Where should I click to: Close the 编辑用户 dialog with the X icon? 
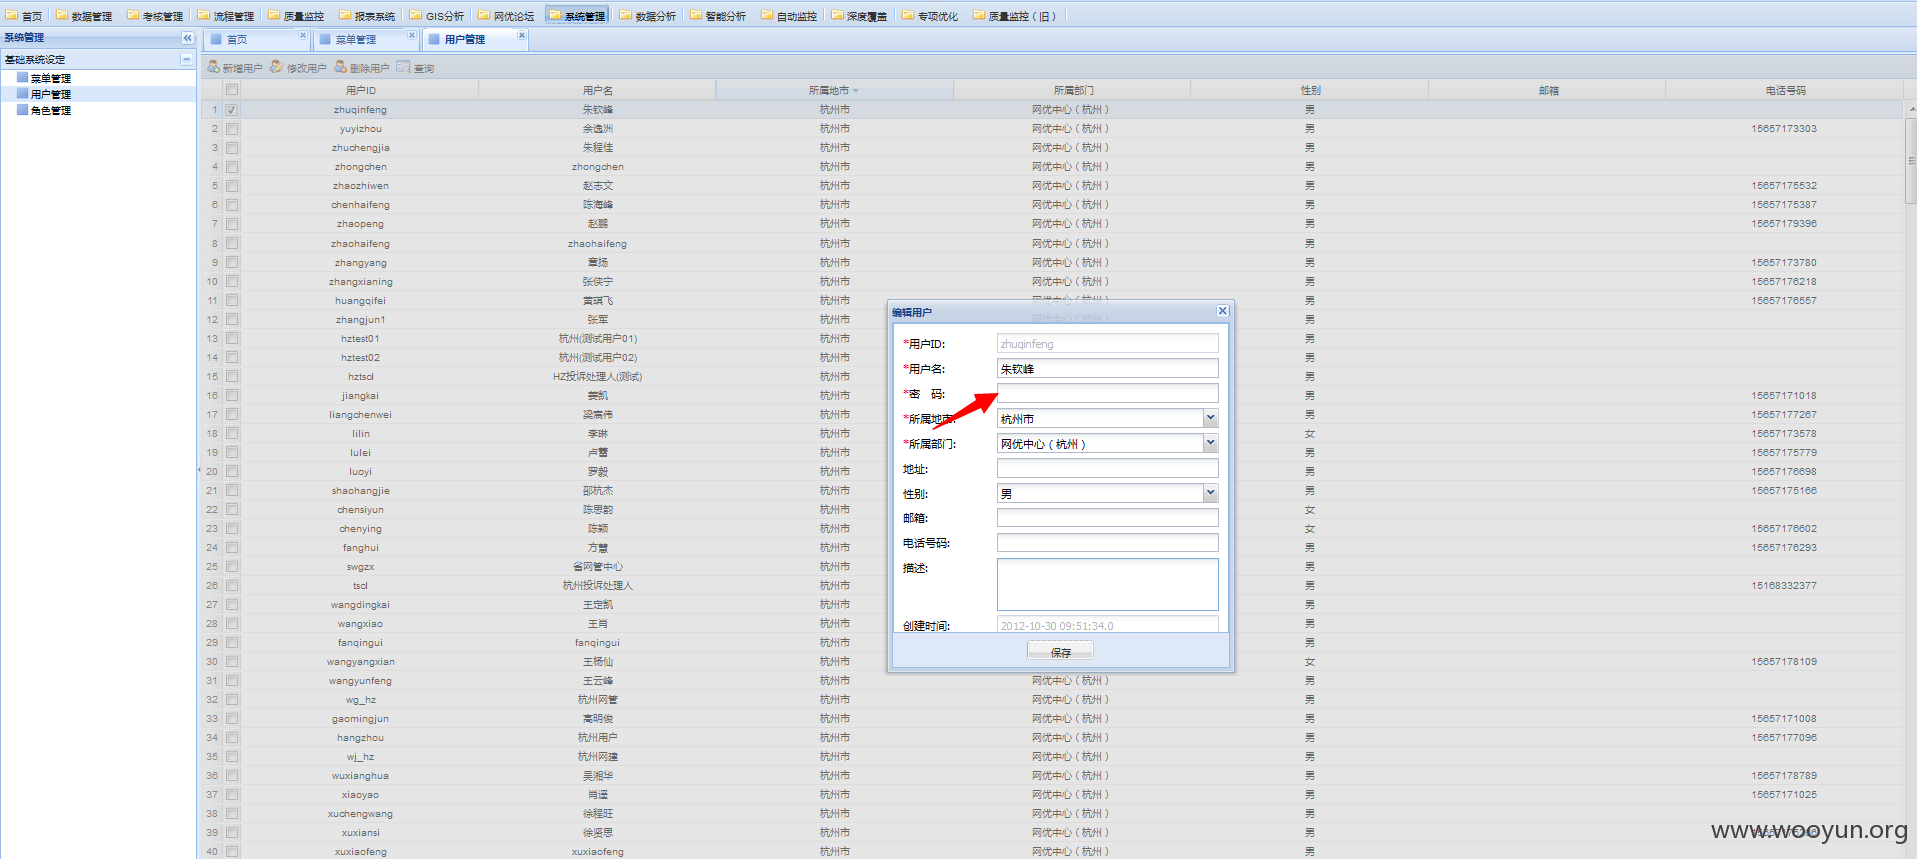click(1222, 311)
